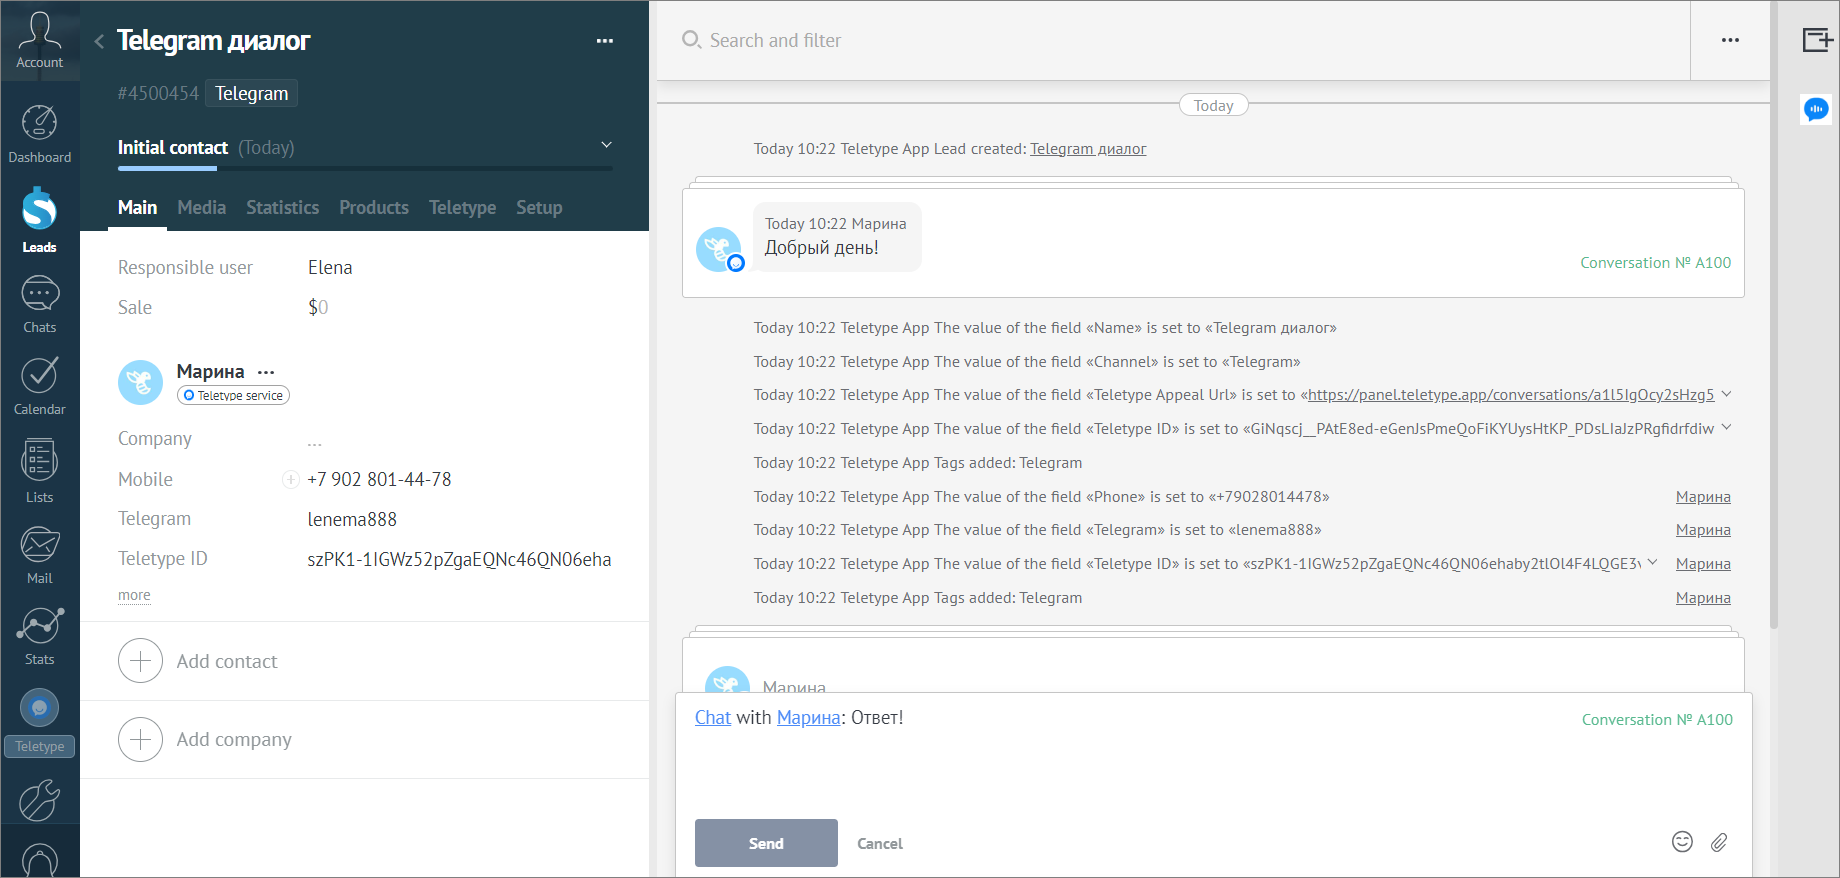The width and height of the screenshot is (1840, 878).
Task: Open the panel.teletype.app conversation URL
Action: click(1511, 395)
